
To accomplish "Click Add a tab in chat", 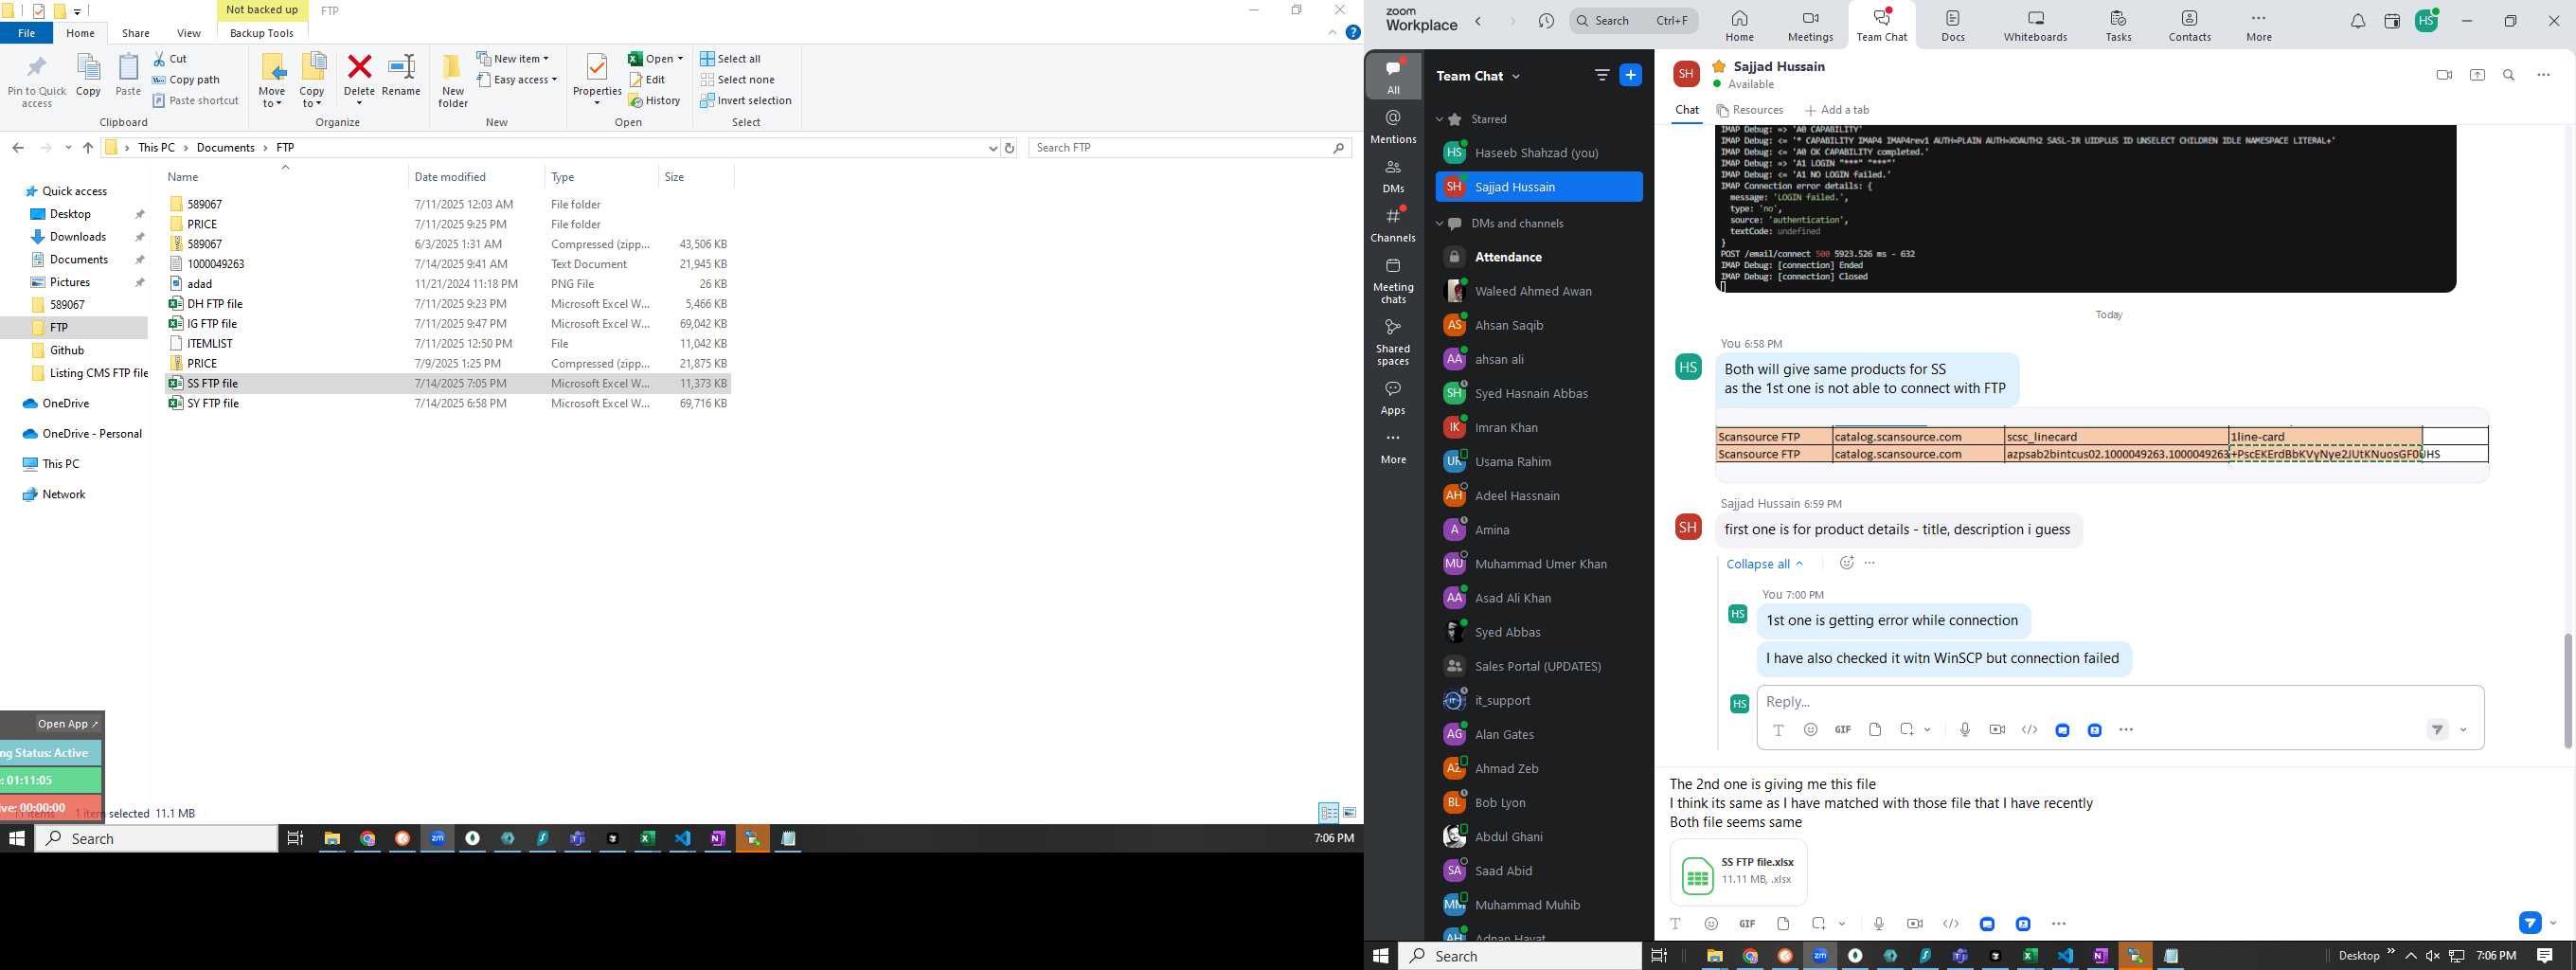I will 1837,111.
